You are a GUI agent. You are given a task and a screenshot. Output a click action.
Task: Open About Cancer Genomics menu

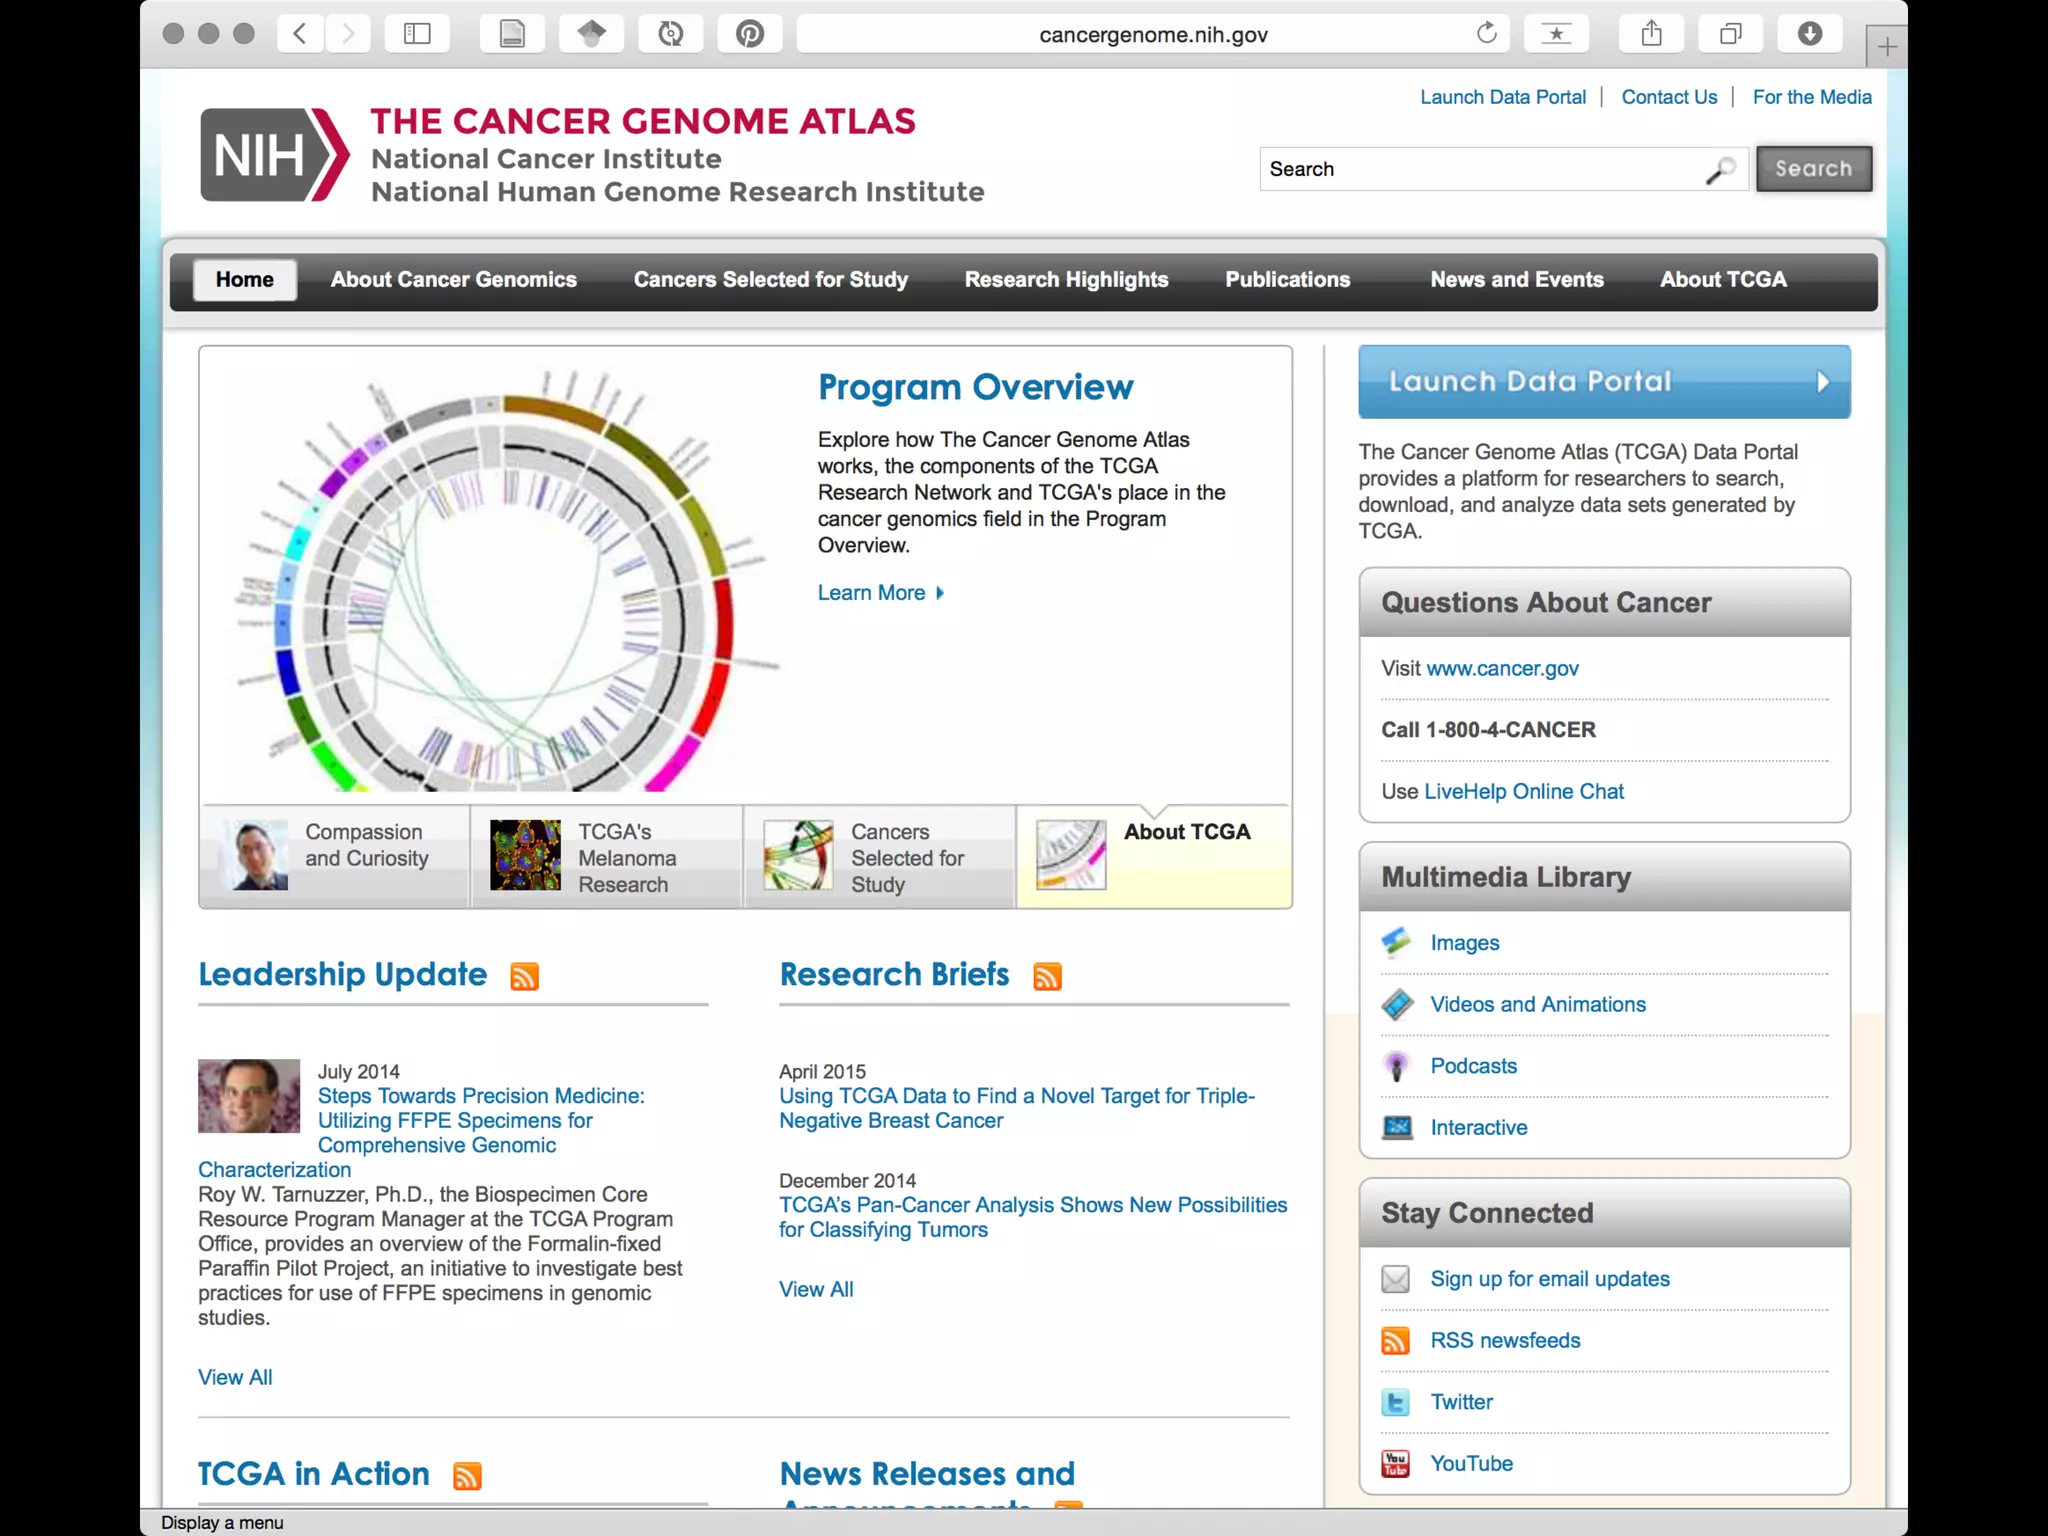[453, 280]
